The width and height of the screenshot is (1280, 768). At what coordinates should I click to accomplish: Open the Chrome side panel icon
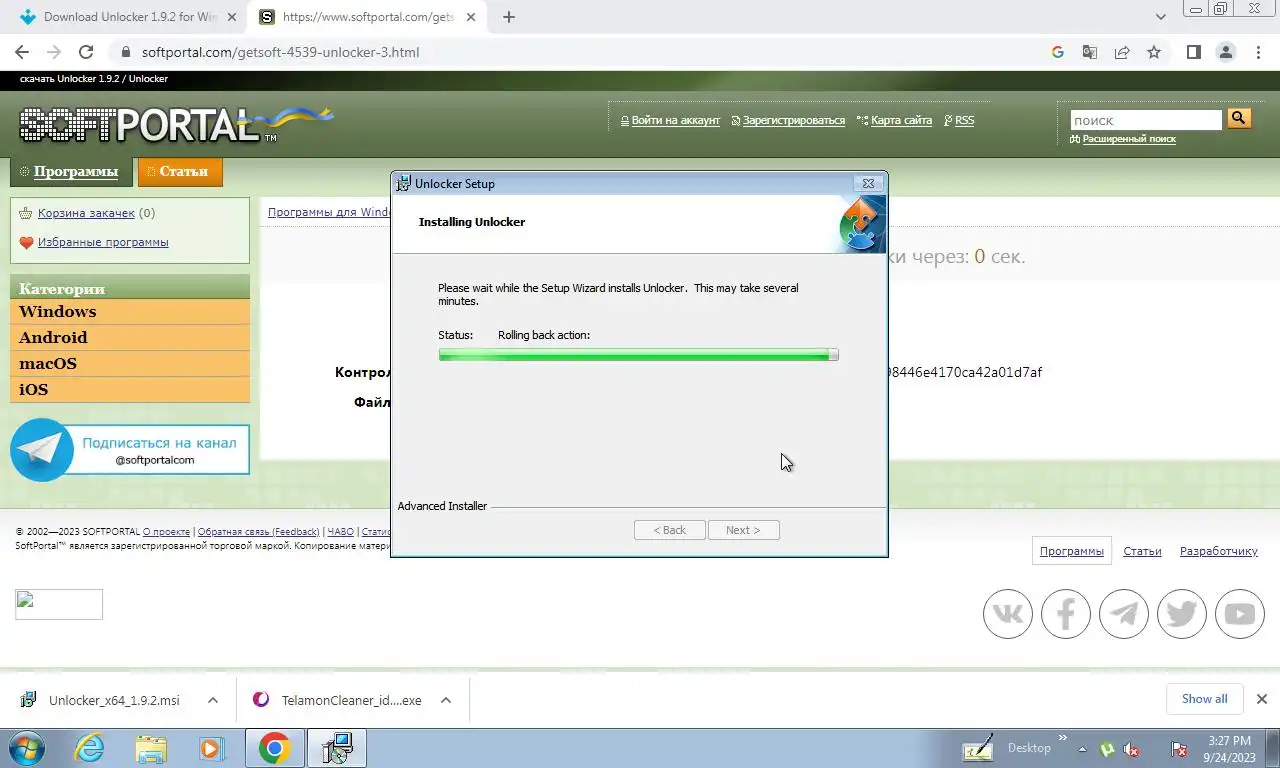tap(1193, 52)
